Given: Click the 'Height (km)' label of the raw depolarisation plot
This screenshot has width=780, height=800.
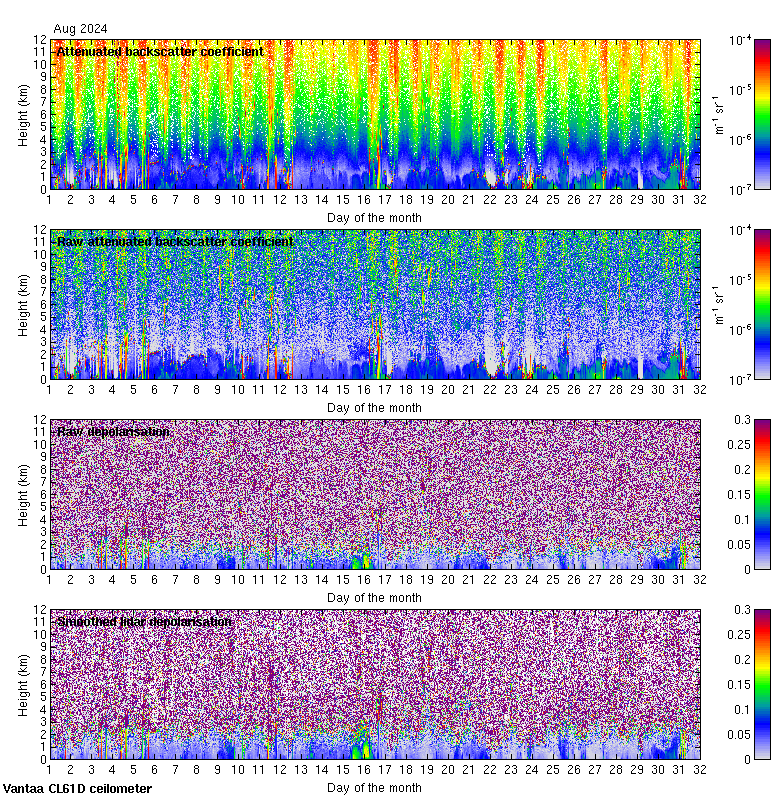Looking at the screenshot, I should click(x=23, y=494).
